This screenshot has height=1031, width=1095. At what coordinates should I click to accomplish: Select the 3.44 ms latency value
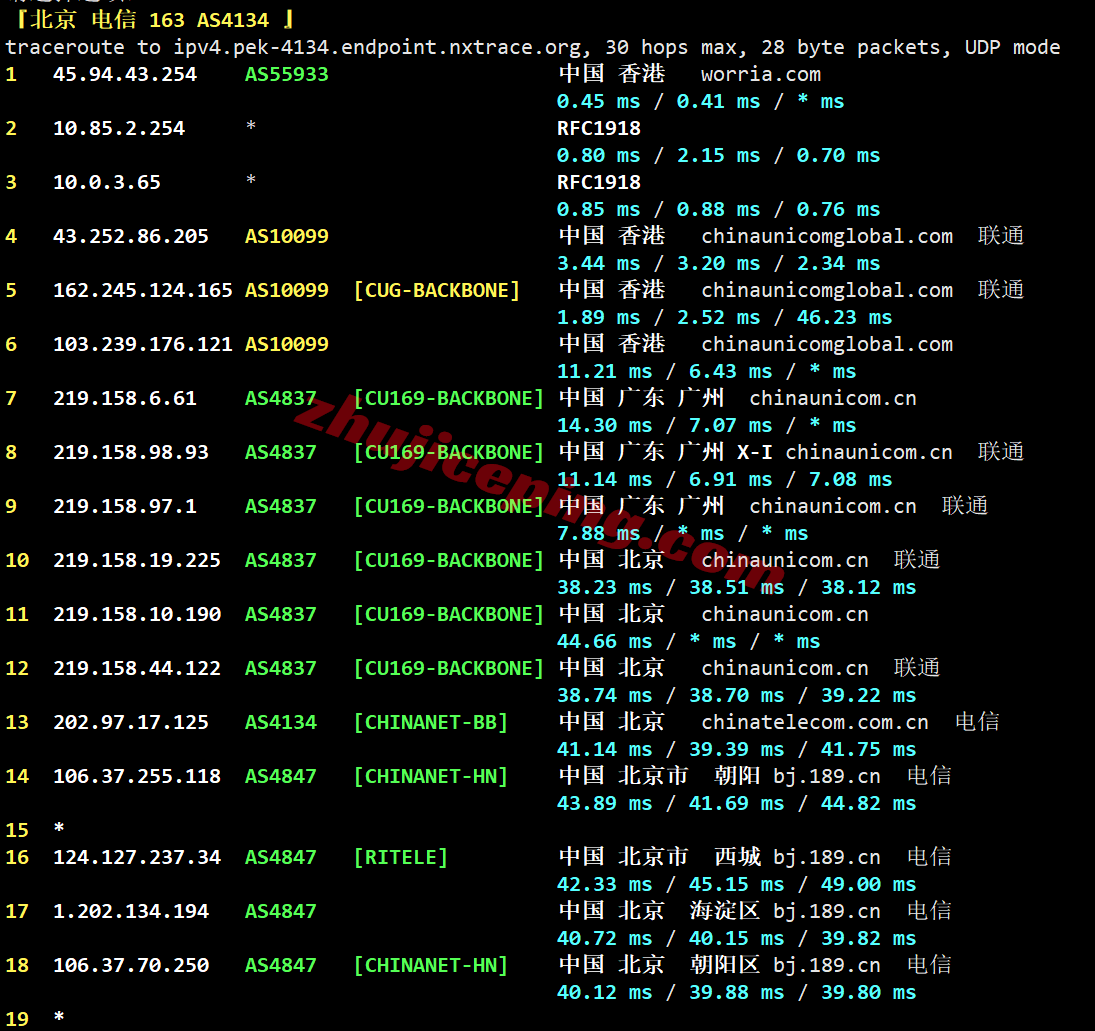pyautogui.click(x=598, y=263)
